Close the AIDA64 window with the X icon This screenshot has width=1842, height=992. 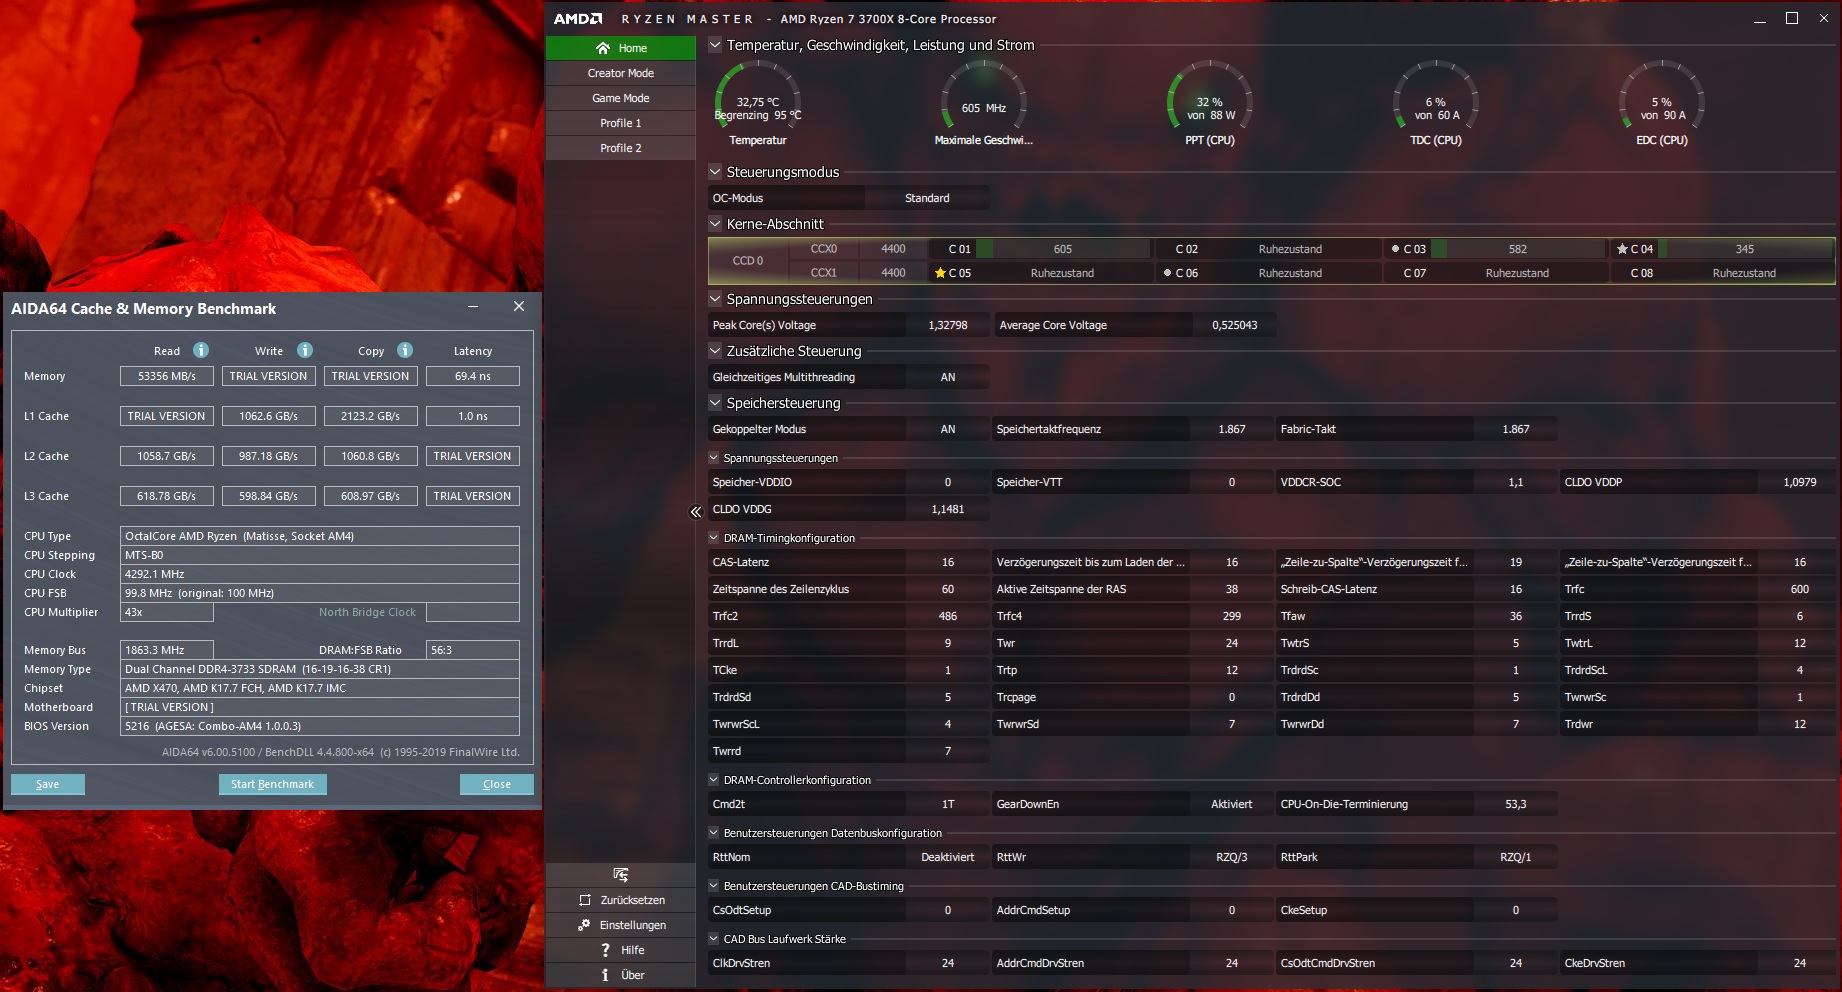point(519,307)
